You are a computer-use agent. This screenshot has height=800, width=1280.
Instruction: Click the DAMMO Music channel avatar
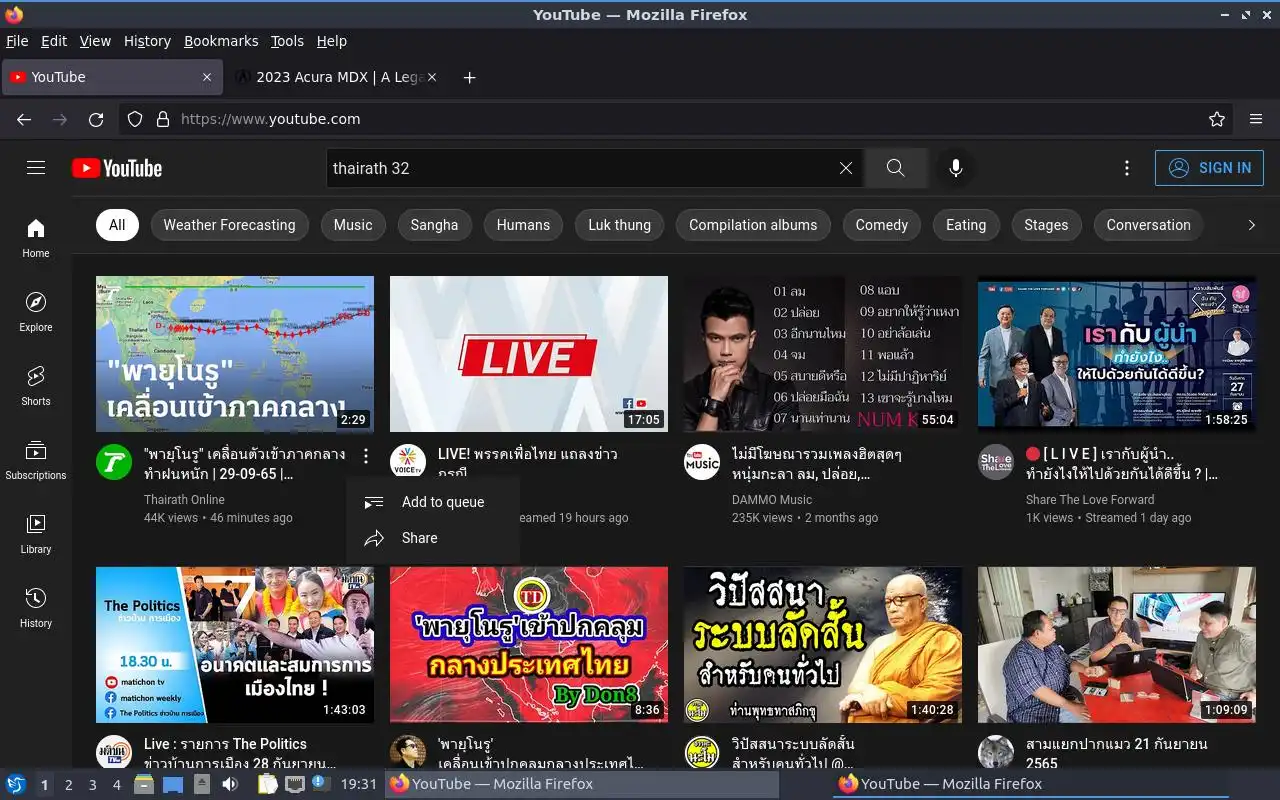coord(702,462)
